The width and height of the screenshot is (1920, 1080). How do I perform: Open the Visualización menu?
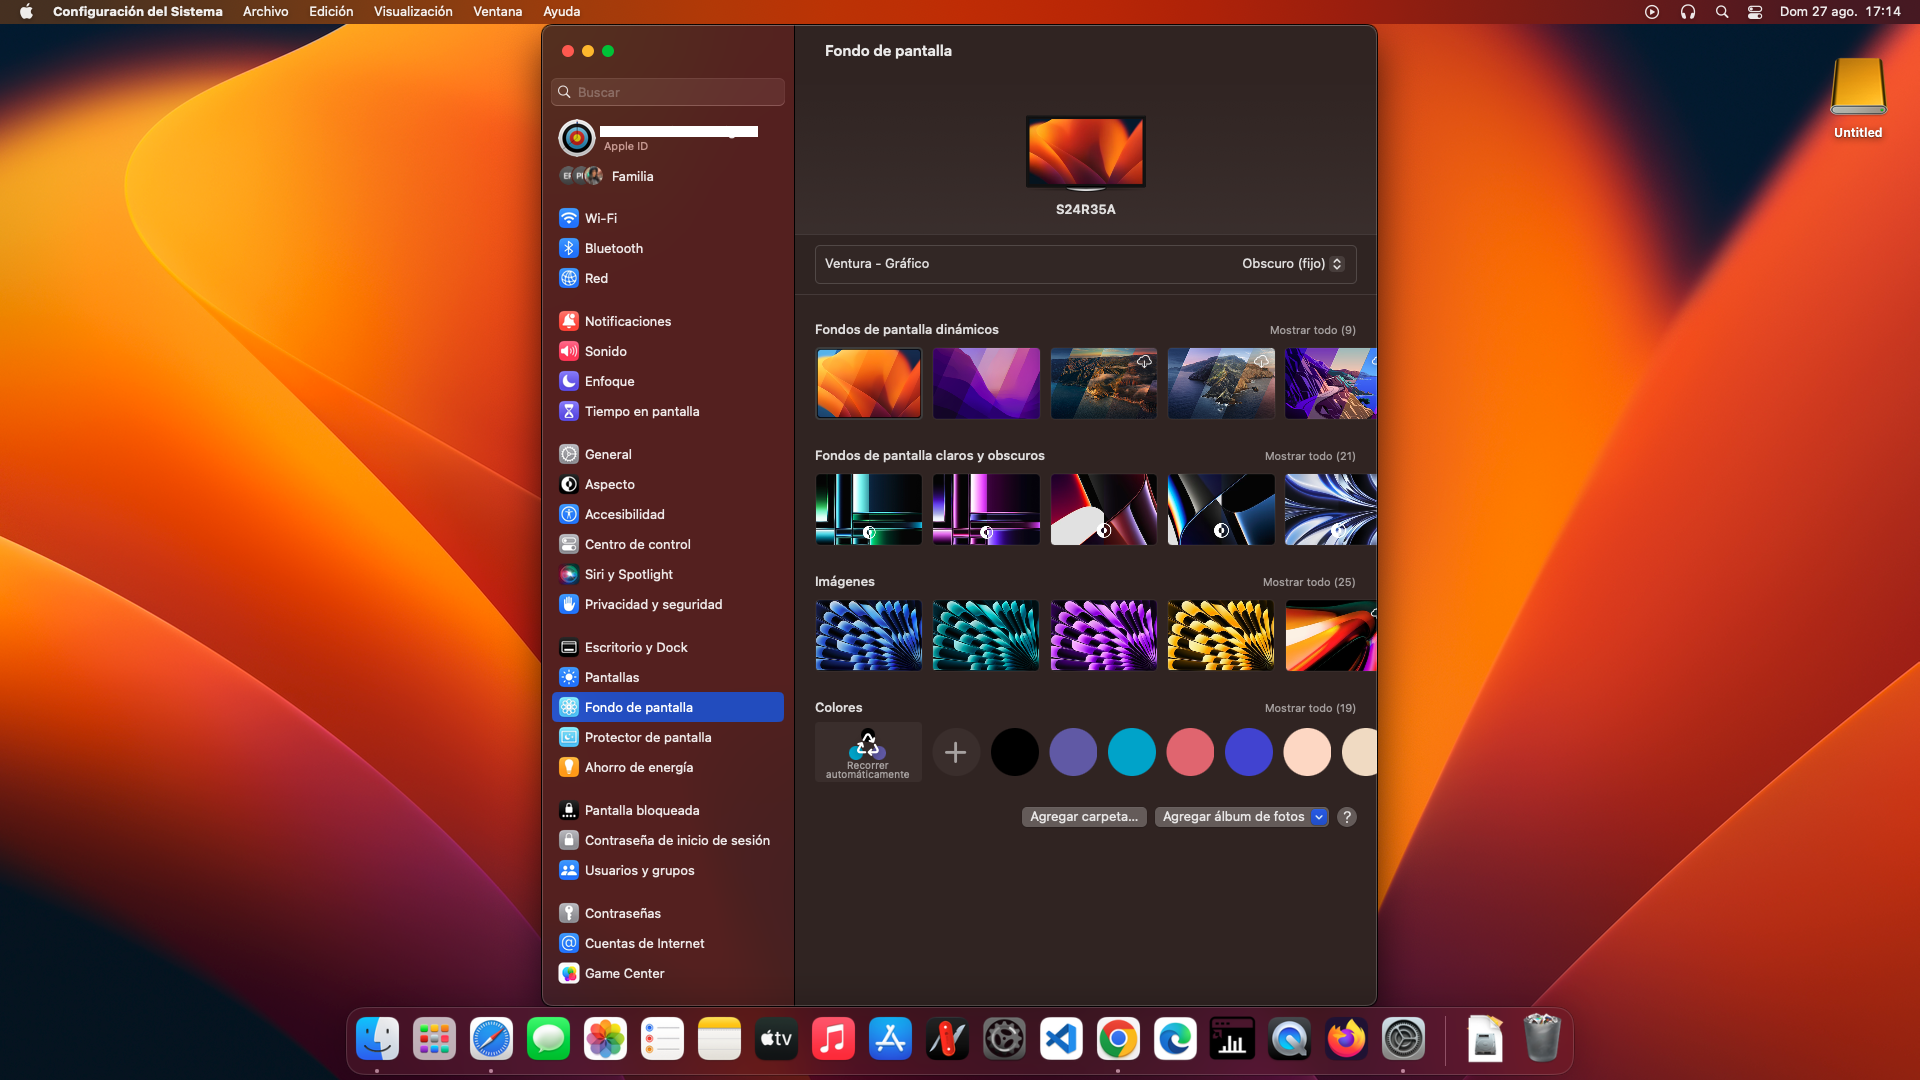pos(413,12)
